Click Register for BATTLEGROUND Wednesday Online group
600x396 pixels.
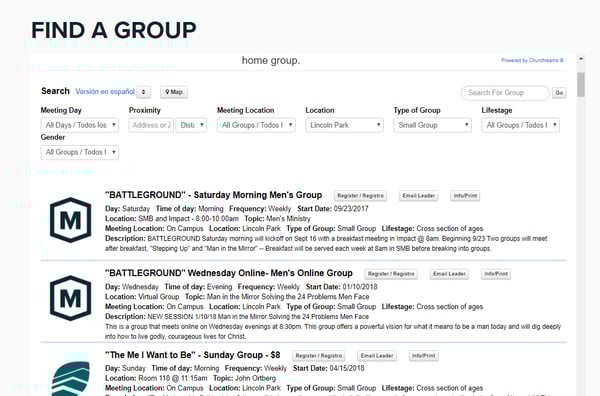pyautogui.click(x=391, y=274)
